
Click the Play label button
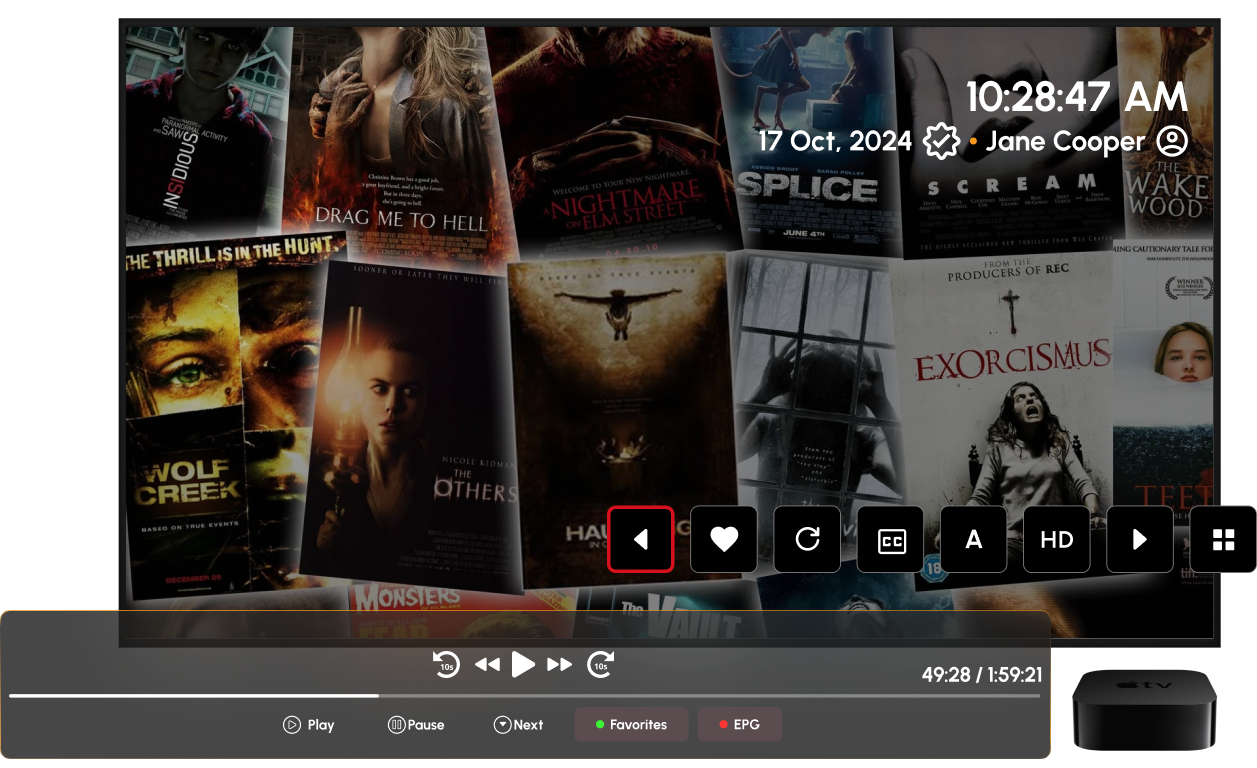309,725
